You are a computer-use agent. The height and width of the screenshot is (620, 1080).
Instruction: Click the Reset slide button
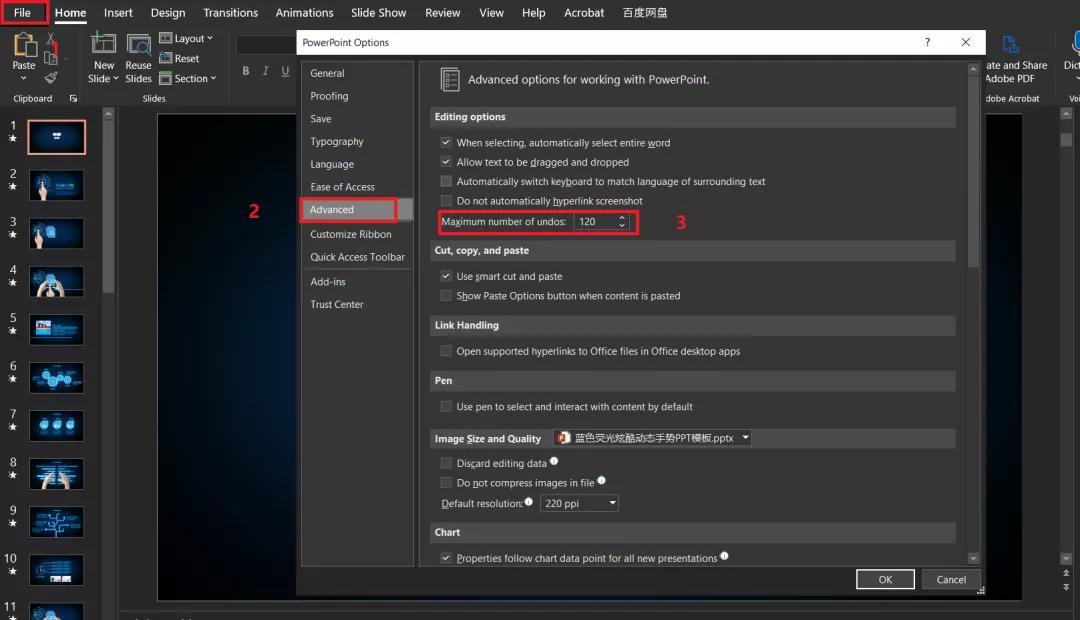(179, 59)
